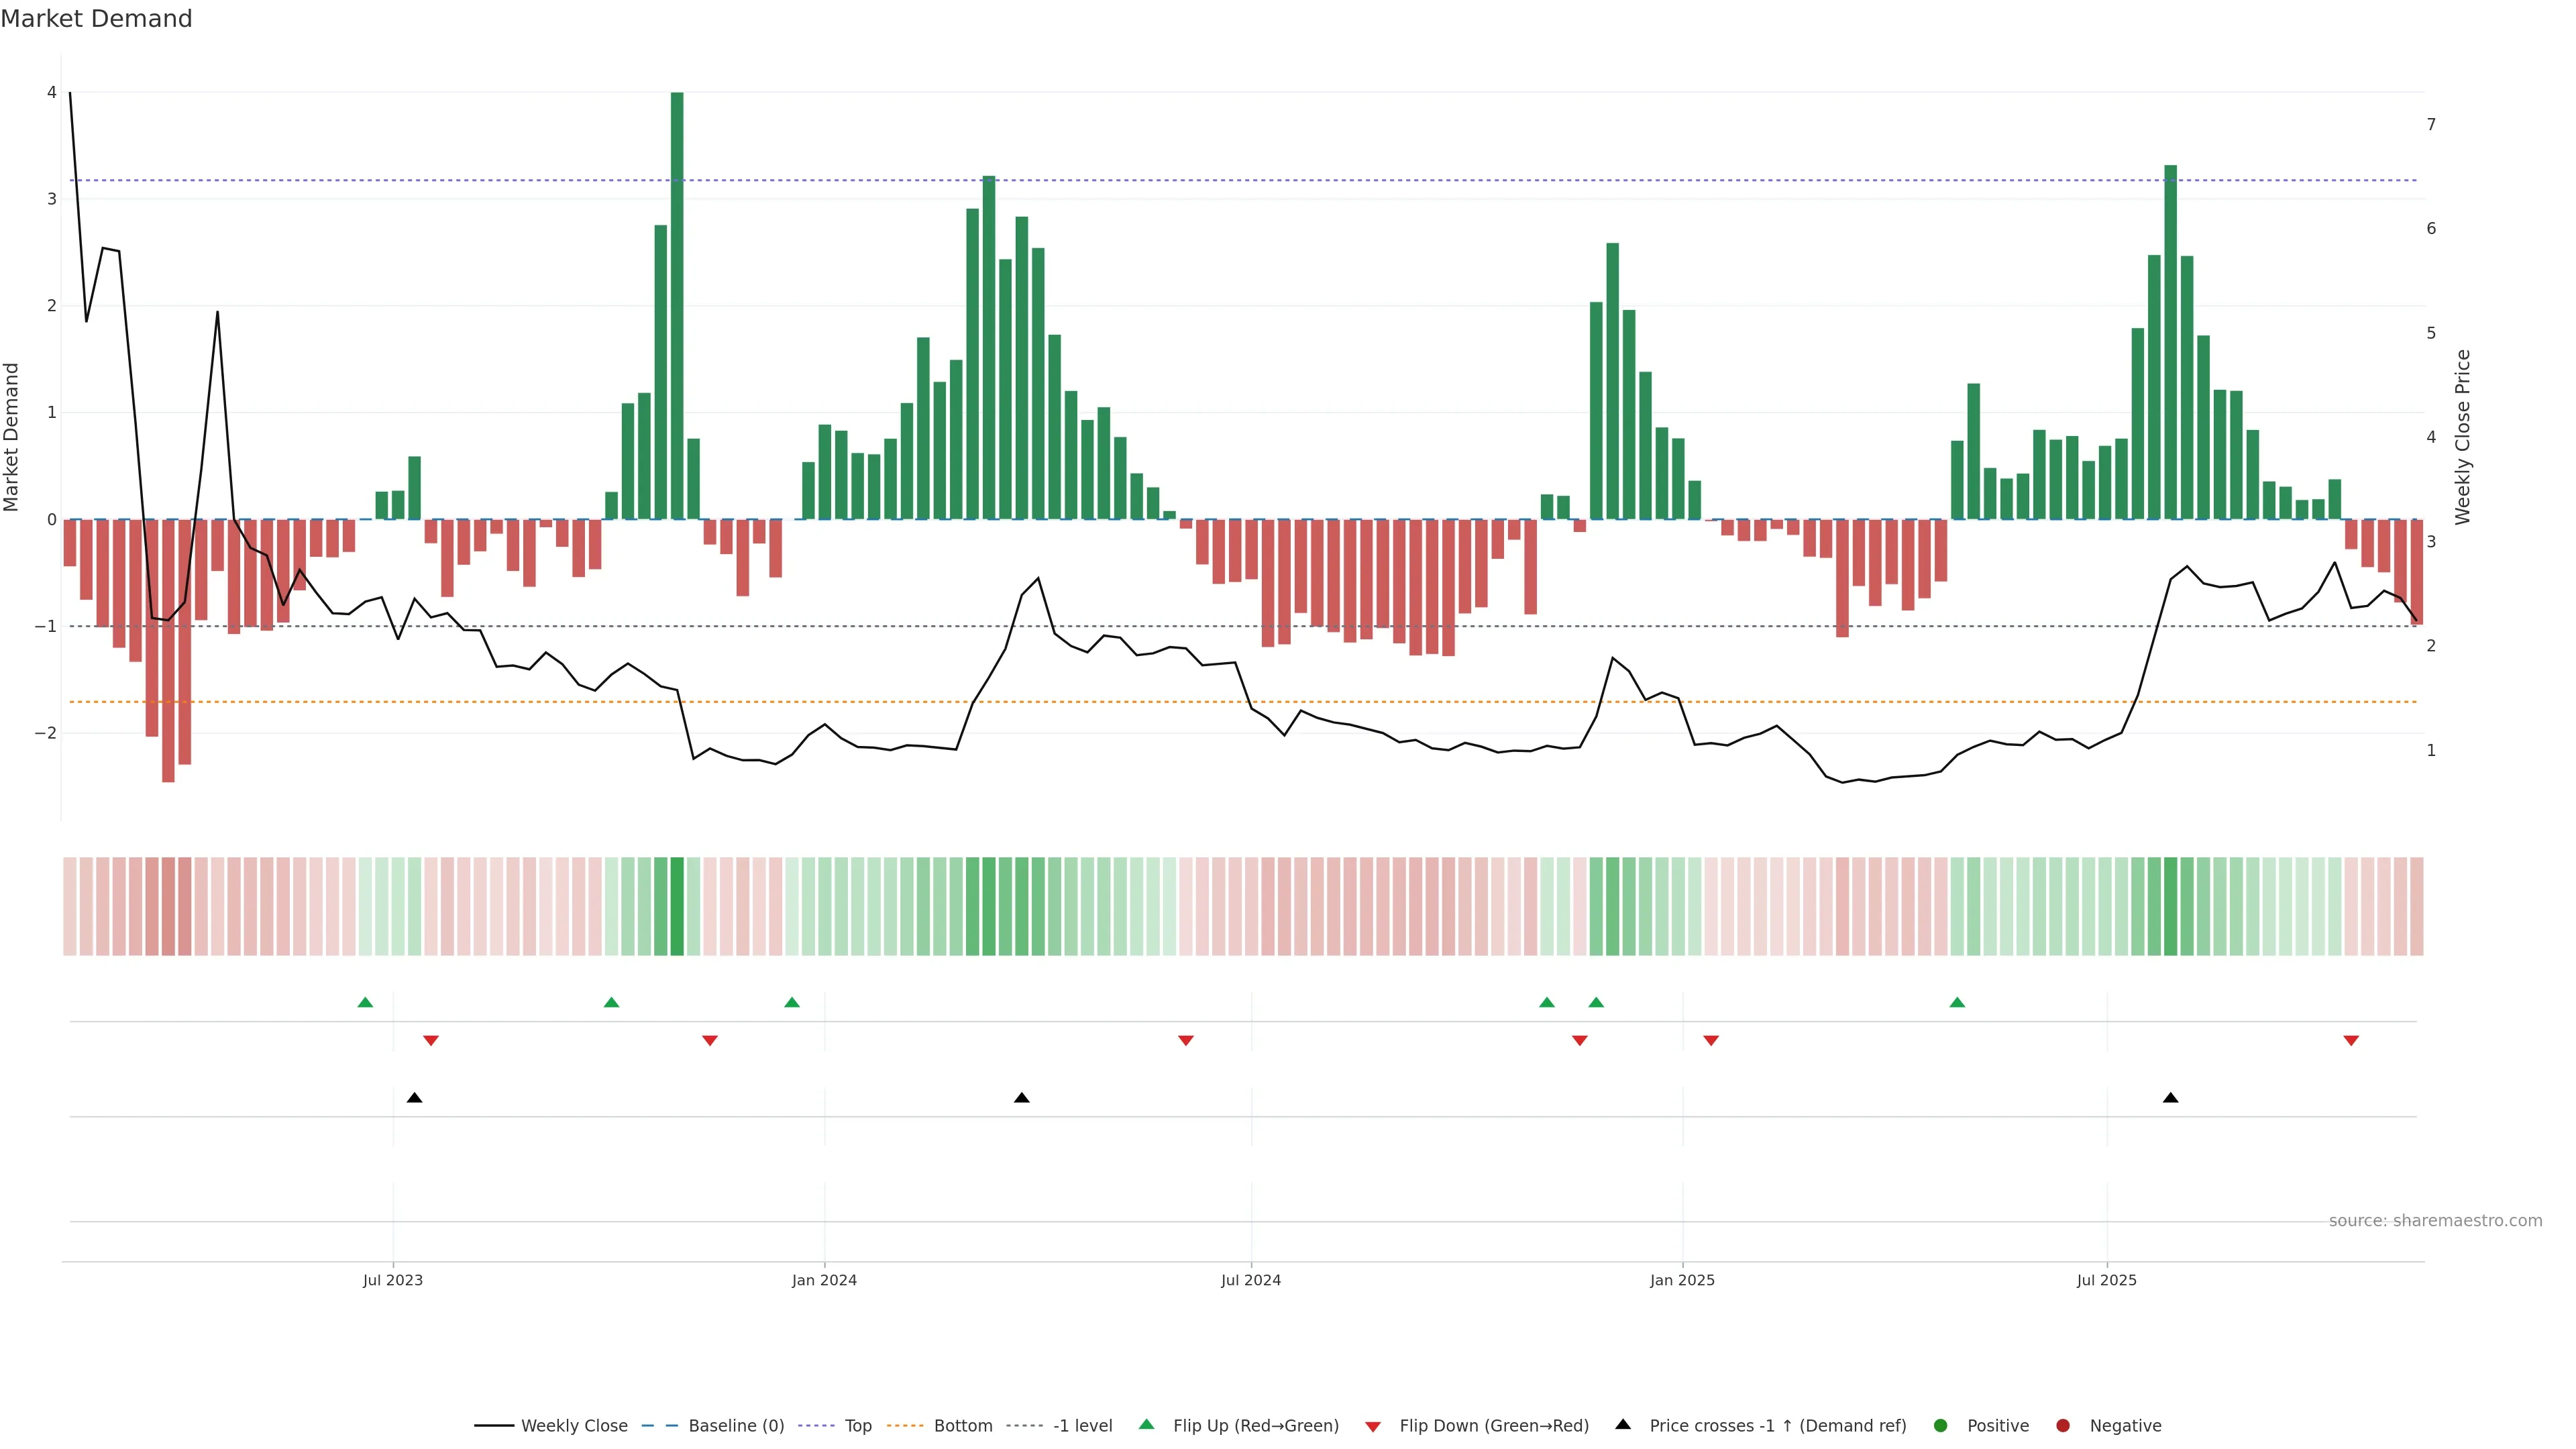Click the Flip Up green triangle legend icon

click(x=1147, y=1425)
